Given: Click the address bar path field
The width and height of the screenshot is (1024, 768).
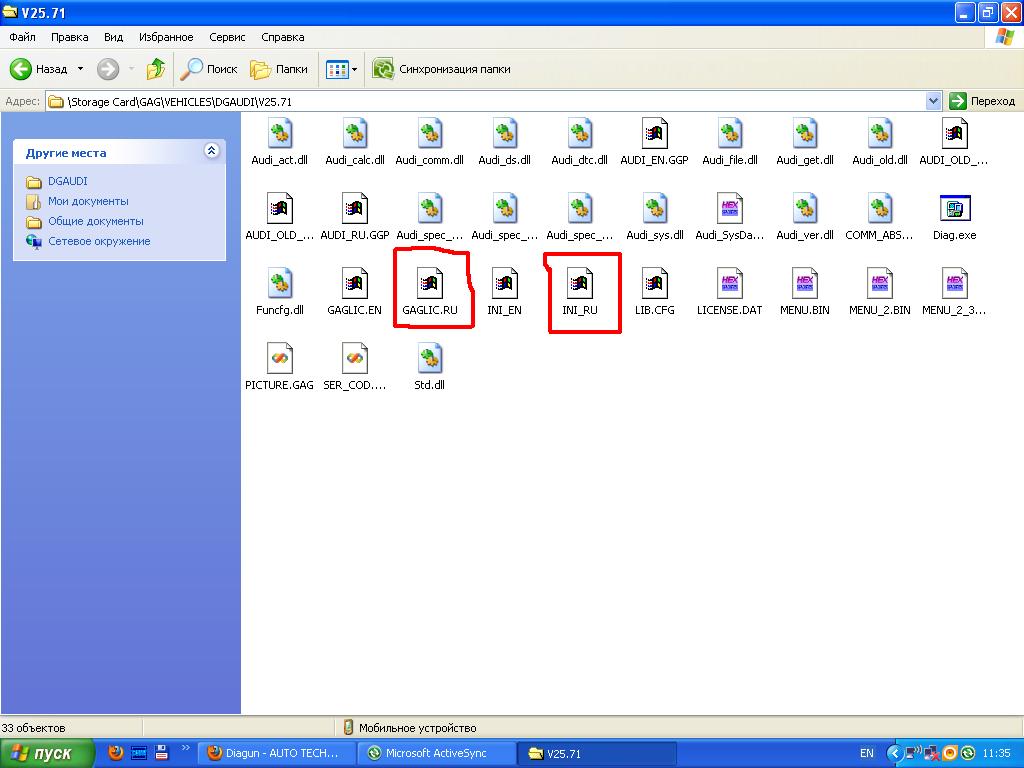Looking at the screenshot, I should click(487, 101).
